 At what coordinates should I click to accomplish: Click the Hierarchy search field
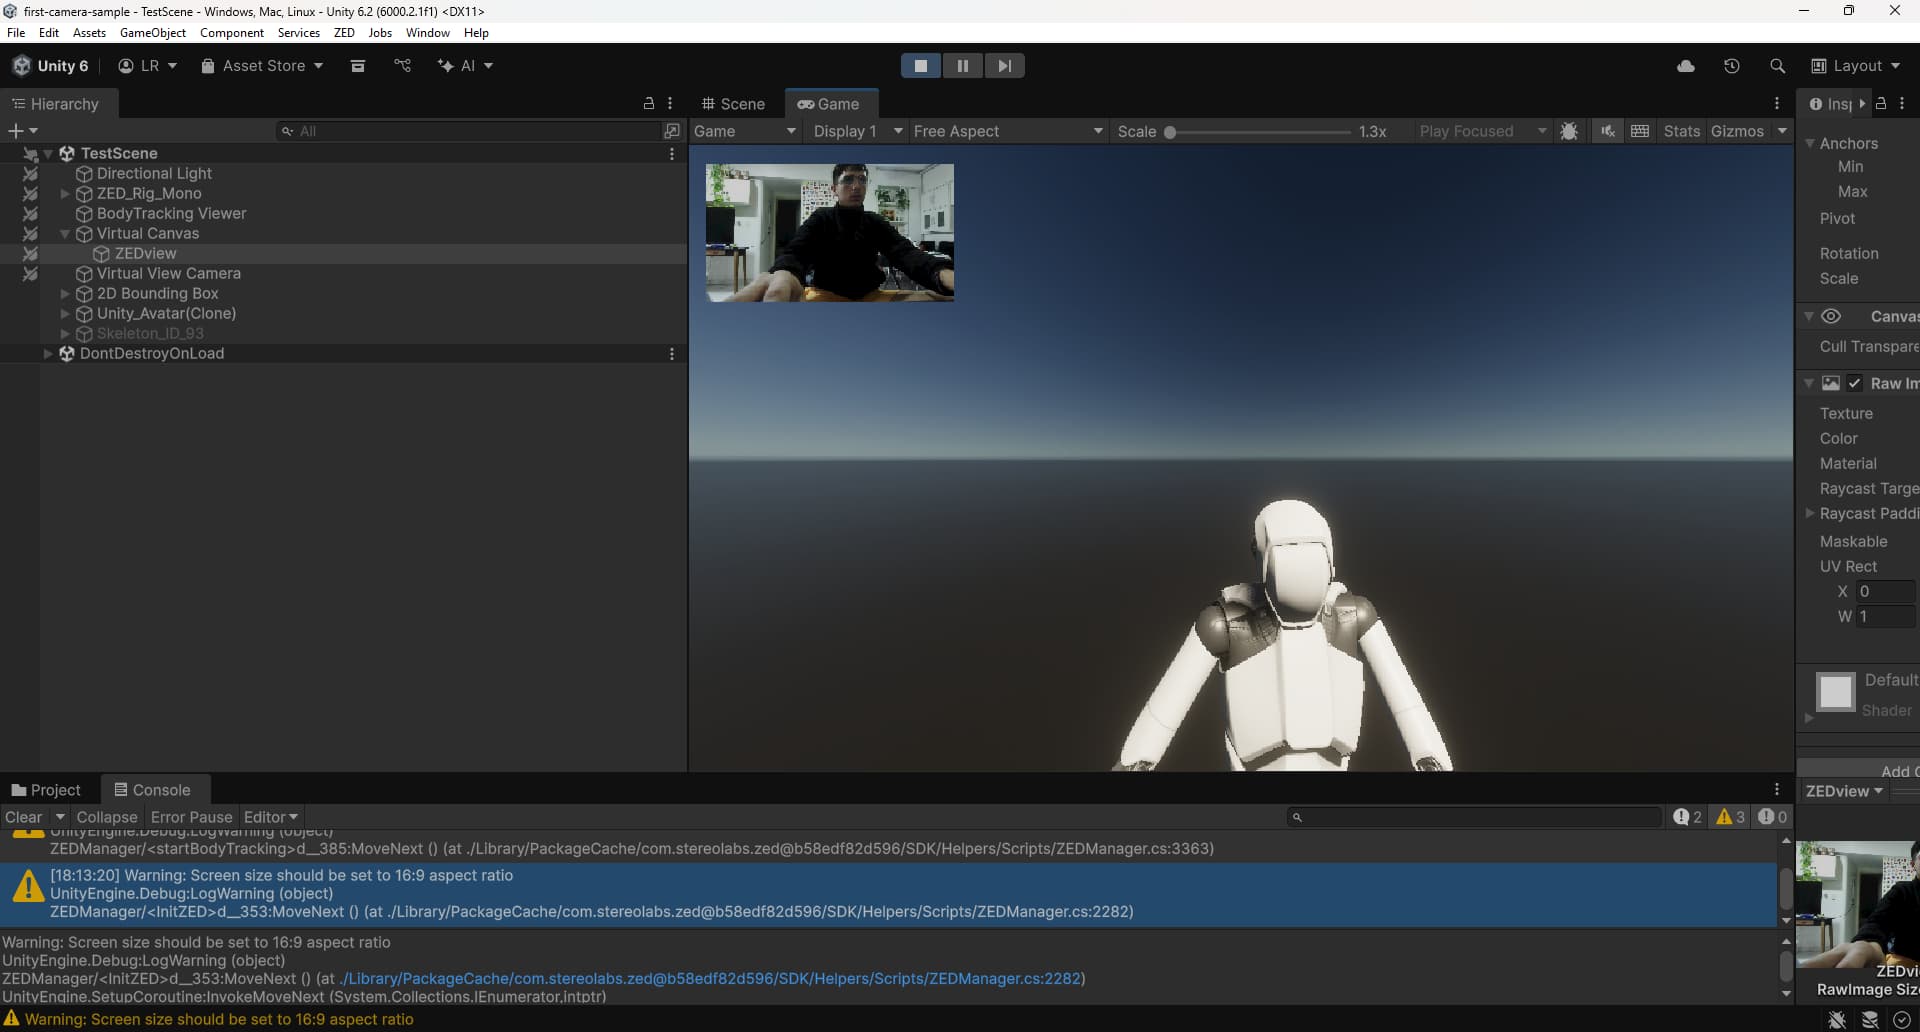click(x=470, y=131)
